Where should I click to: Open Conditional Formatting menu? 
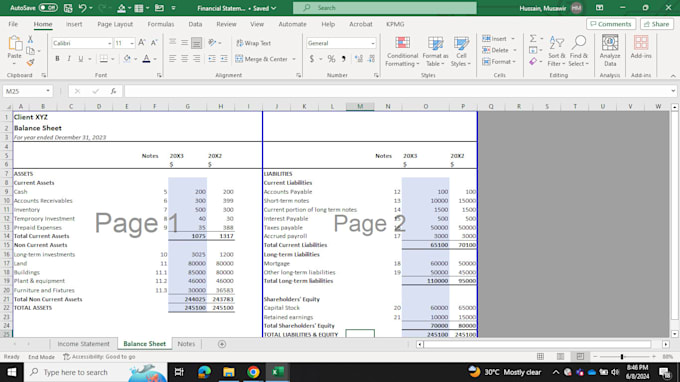(402, 51)
